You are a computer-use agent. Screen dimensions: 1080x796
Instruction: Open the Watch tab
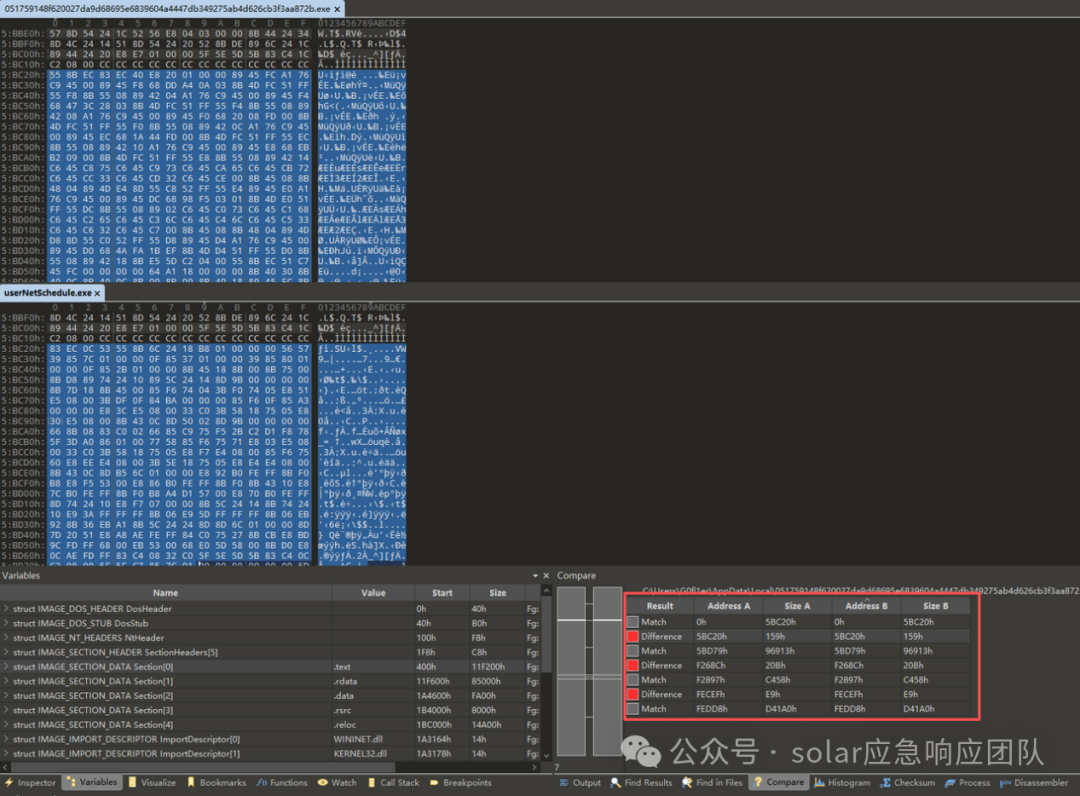point(337,782)
